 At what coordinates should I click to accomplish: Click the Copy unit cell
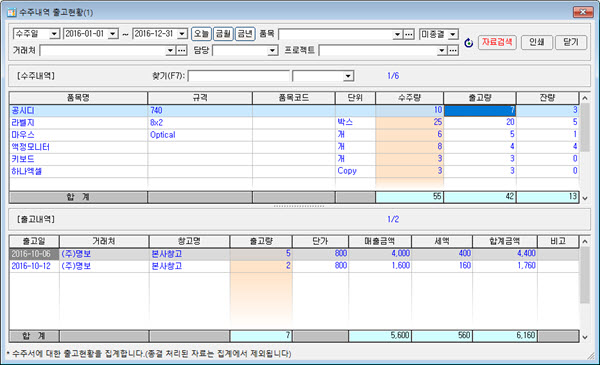pyautogui.click(x=355, y=171)
